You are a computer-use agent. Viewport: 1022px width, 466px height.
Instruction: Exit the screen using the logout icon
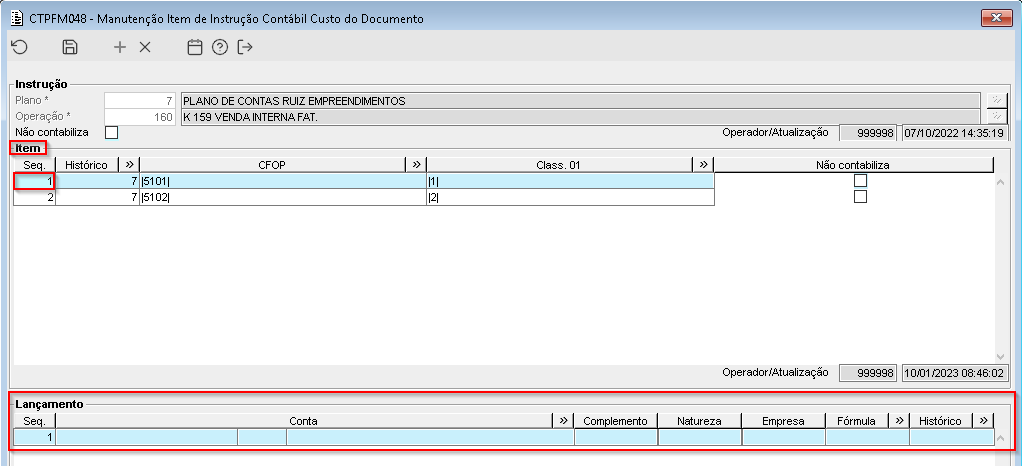coord(244,47)
